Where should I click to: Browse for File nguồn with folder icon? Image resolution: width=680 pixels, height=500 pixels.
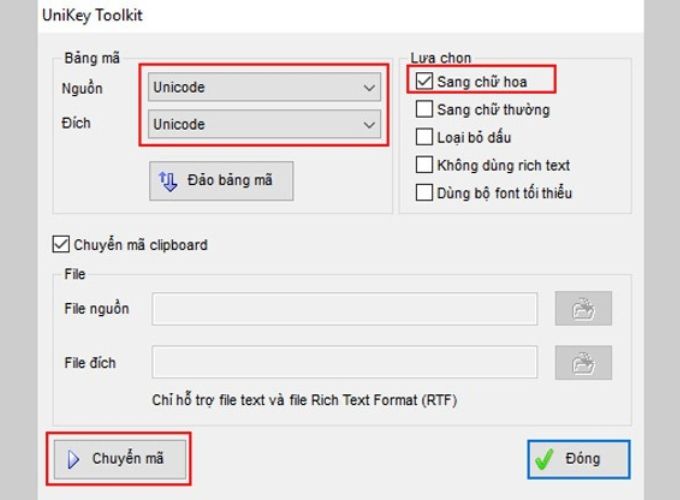pos(583,309)
